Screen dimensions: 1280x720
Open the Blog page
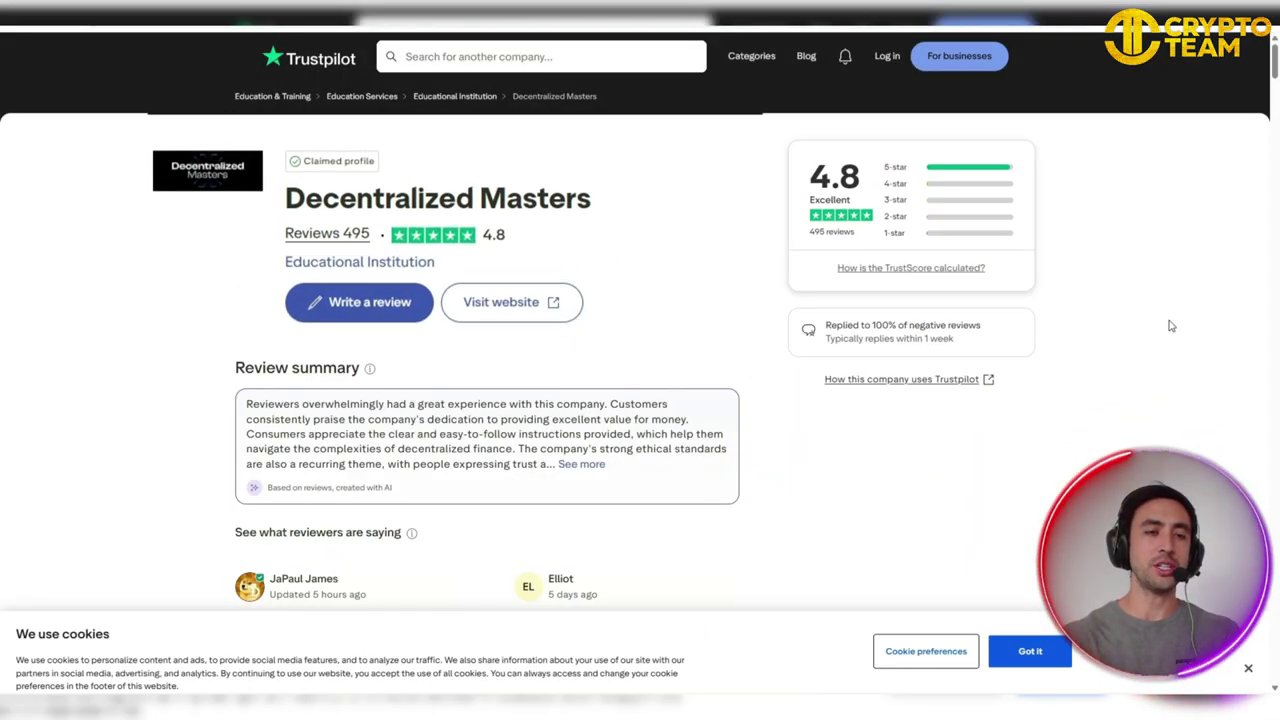coord(806,56)
